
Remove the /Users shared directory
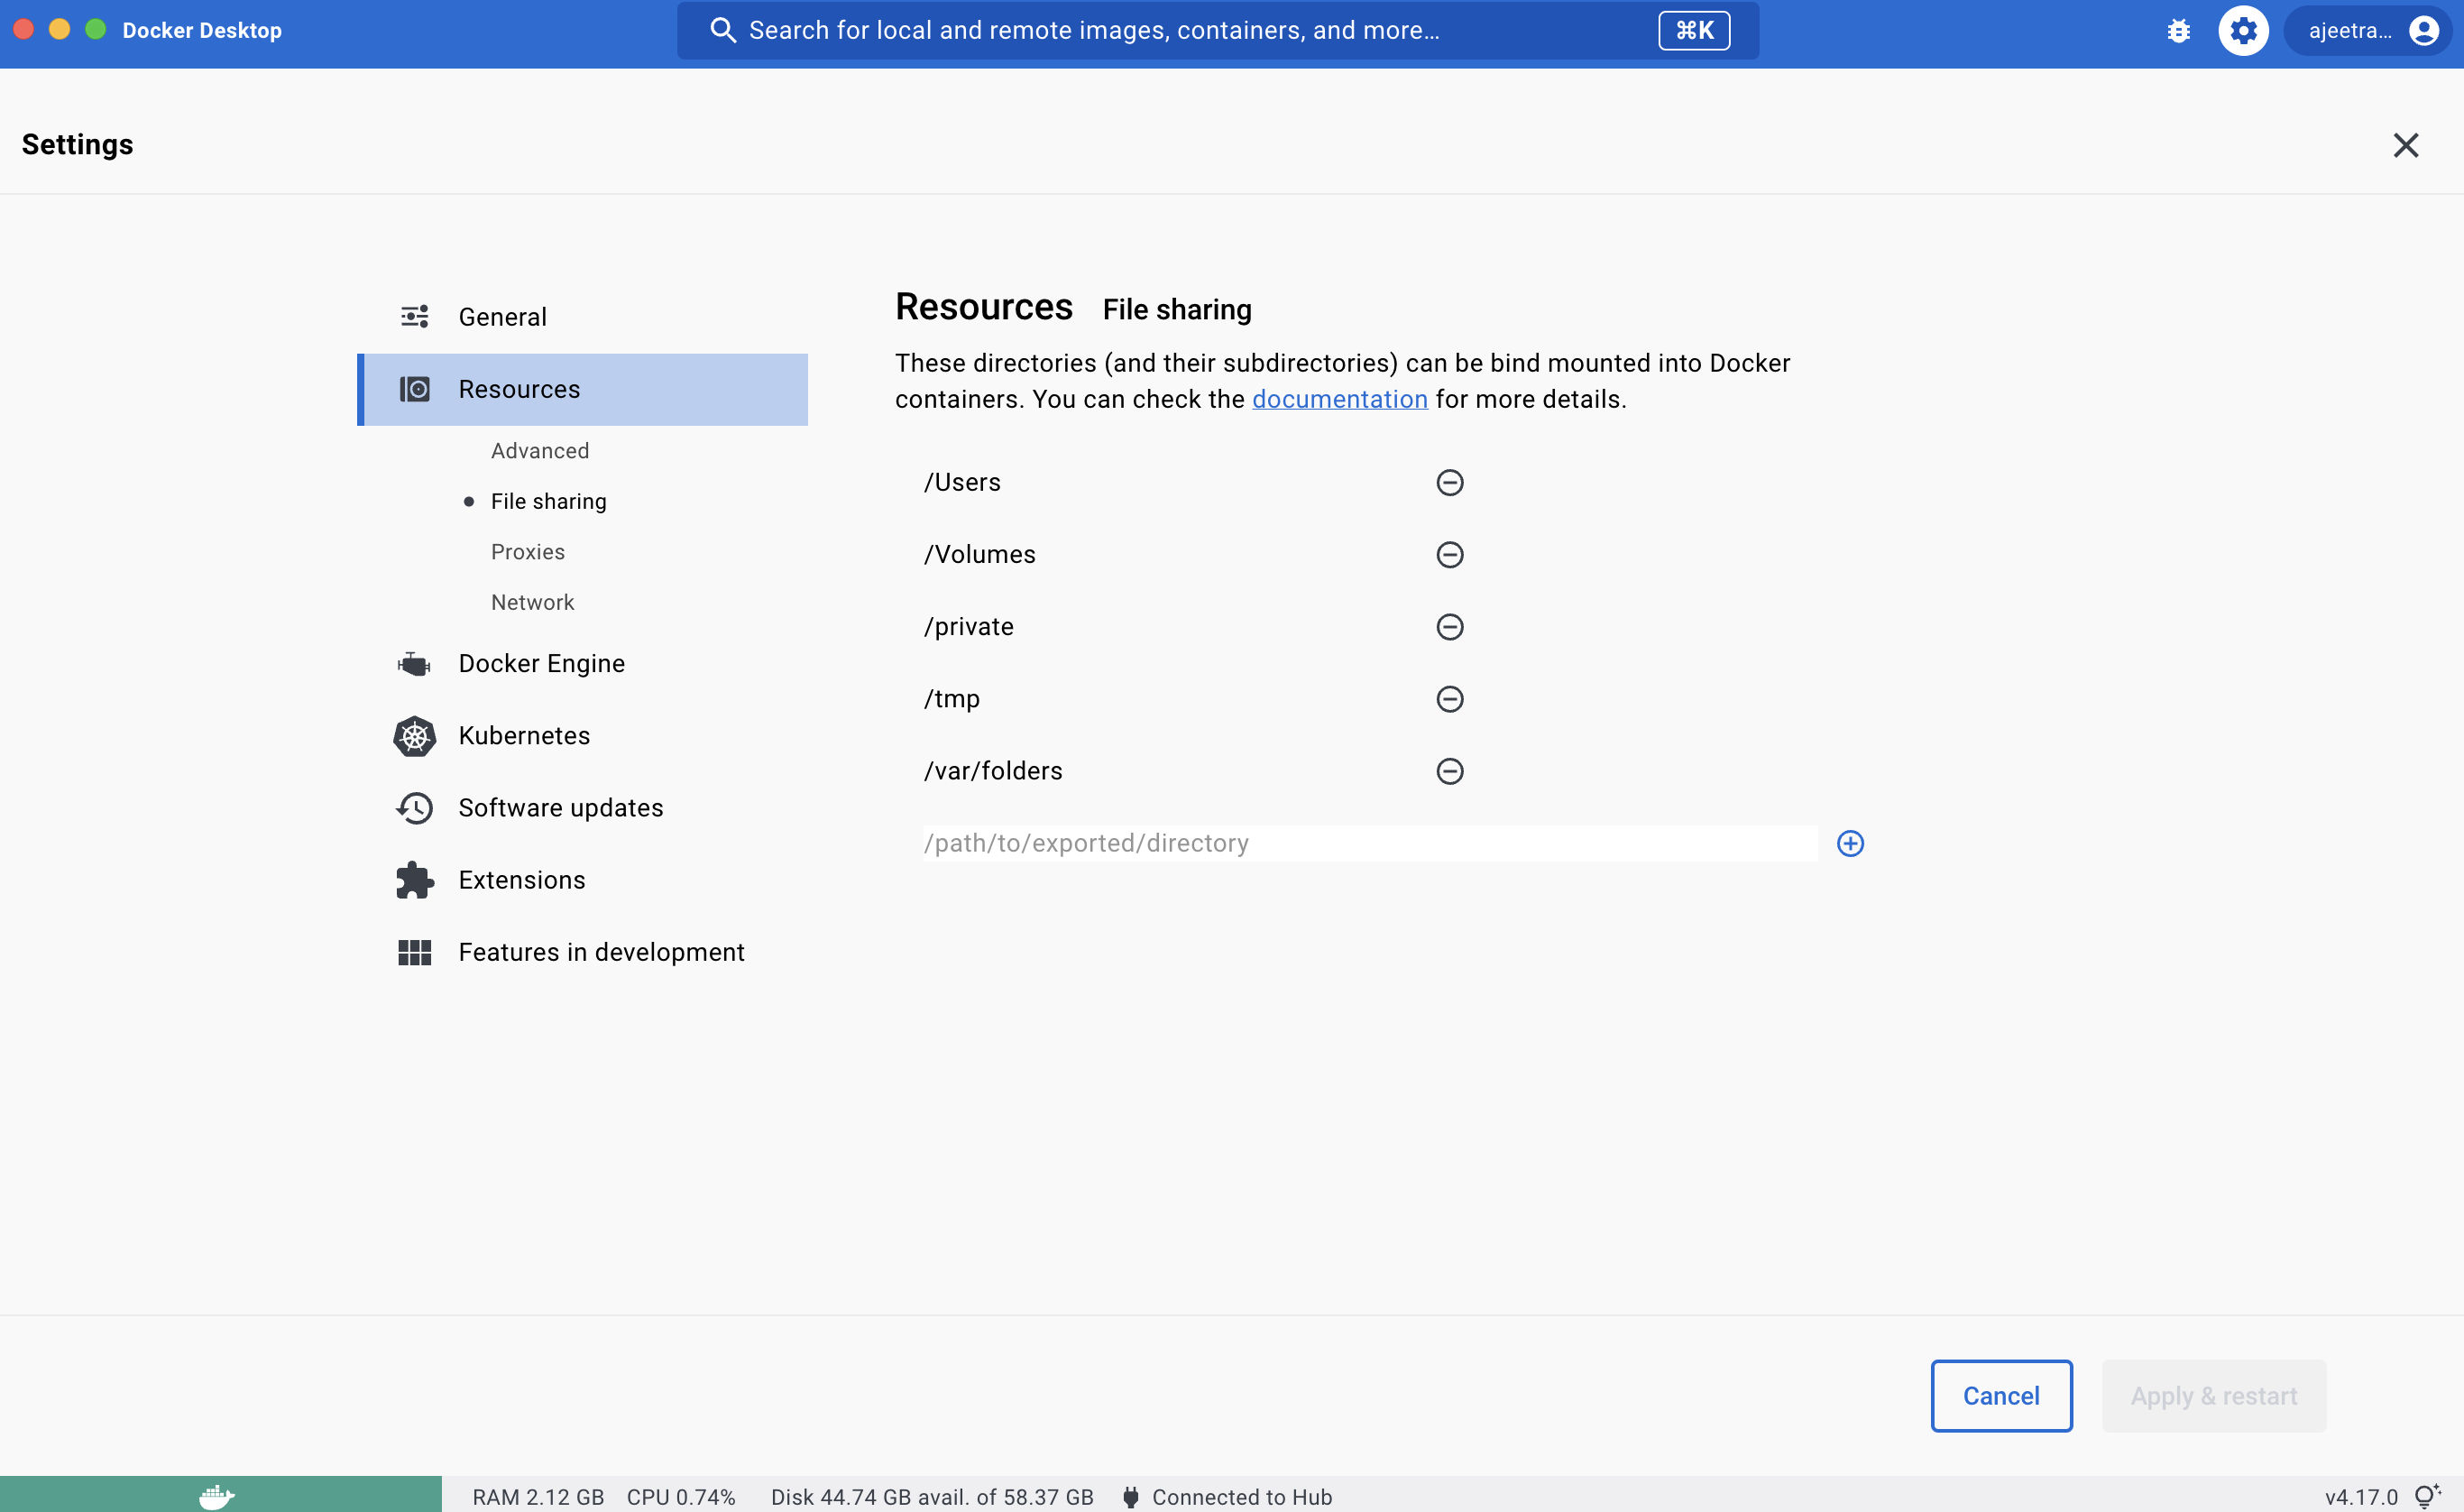pyautogui.click(x=1450, y=483)
